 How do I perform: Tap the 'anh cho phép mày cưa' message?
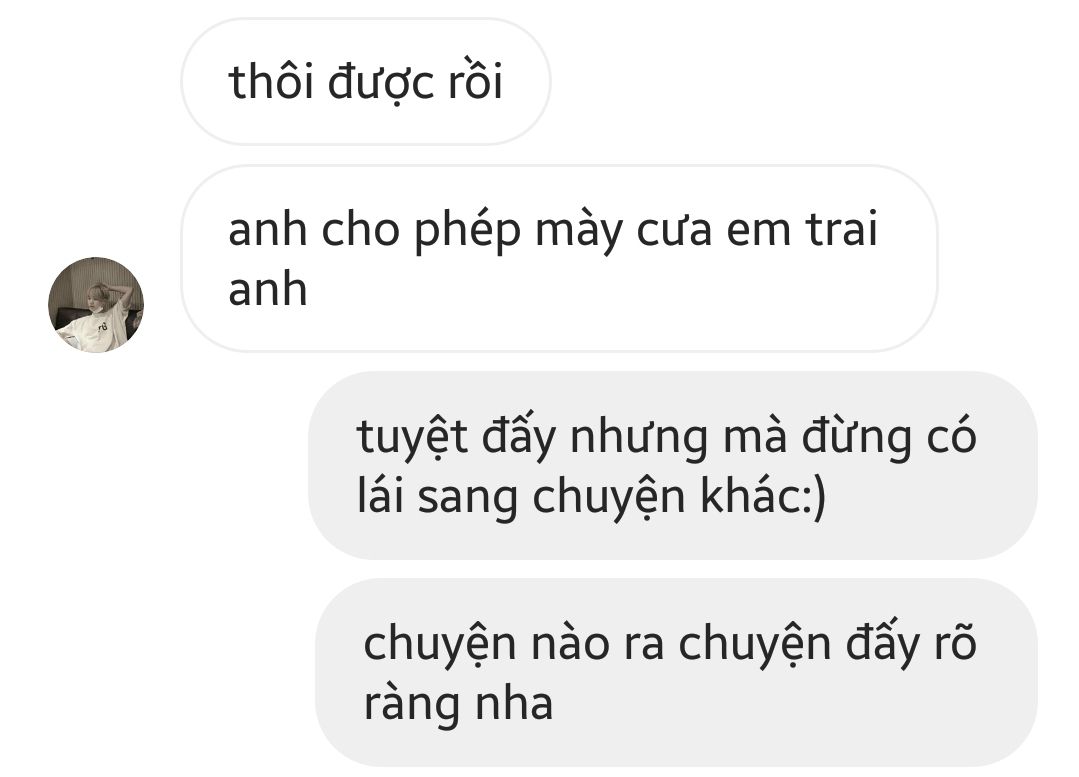(x=559, y=259)
